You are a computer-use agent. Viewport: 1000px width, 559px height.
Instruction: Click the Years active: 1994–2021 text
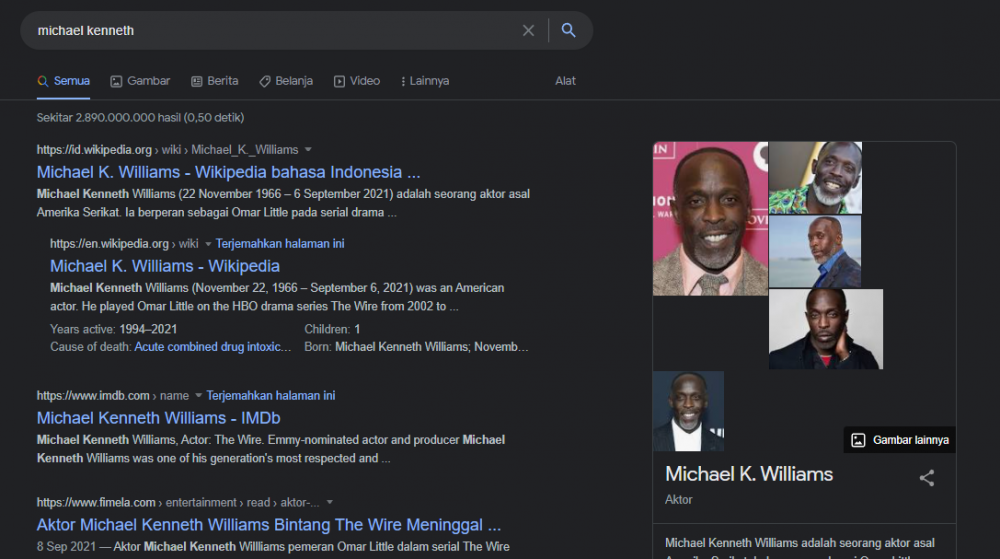(114, 329)
